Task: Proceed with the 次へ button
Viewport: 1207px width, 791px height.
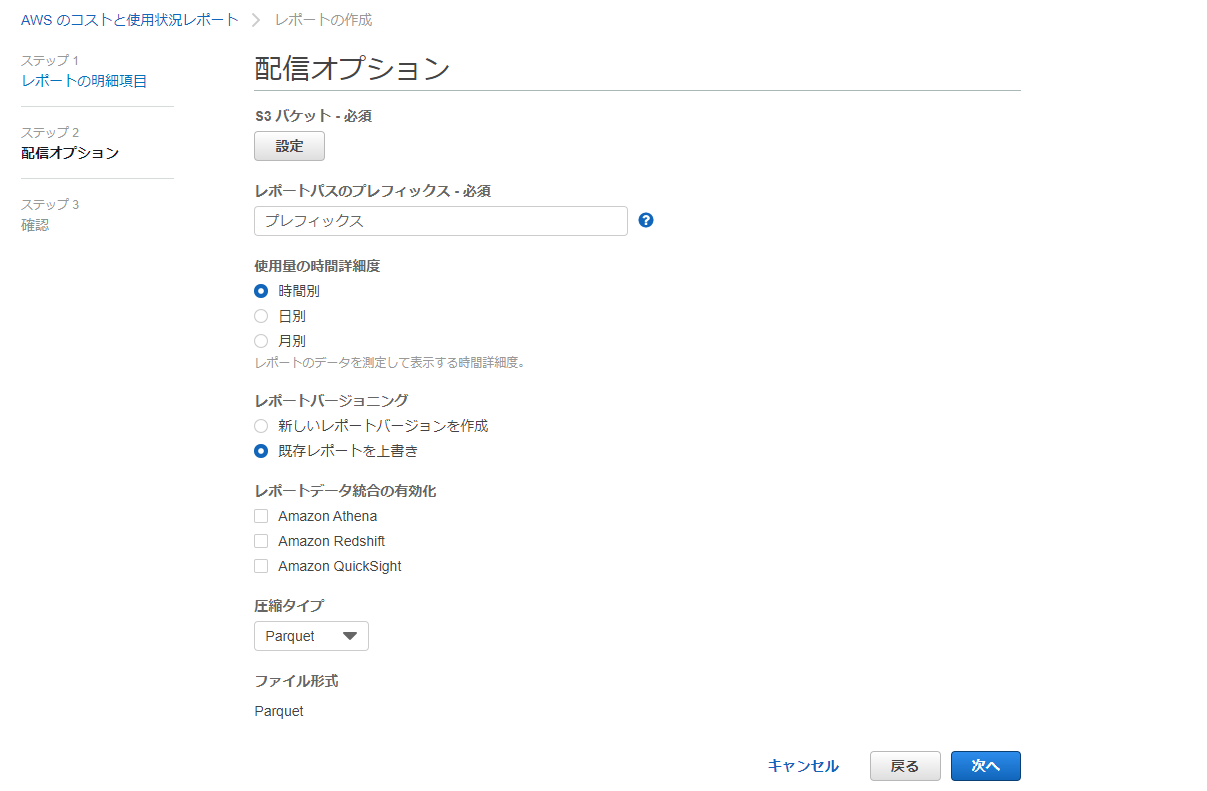Action: pyautogui.click(x=985, y=766)
